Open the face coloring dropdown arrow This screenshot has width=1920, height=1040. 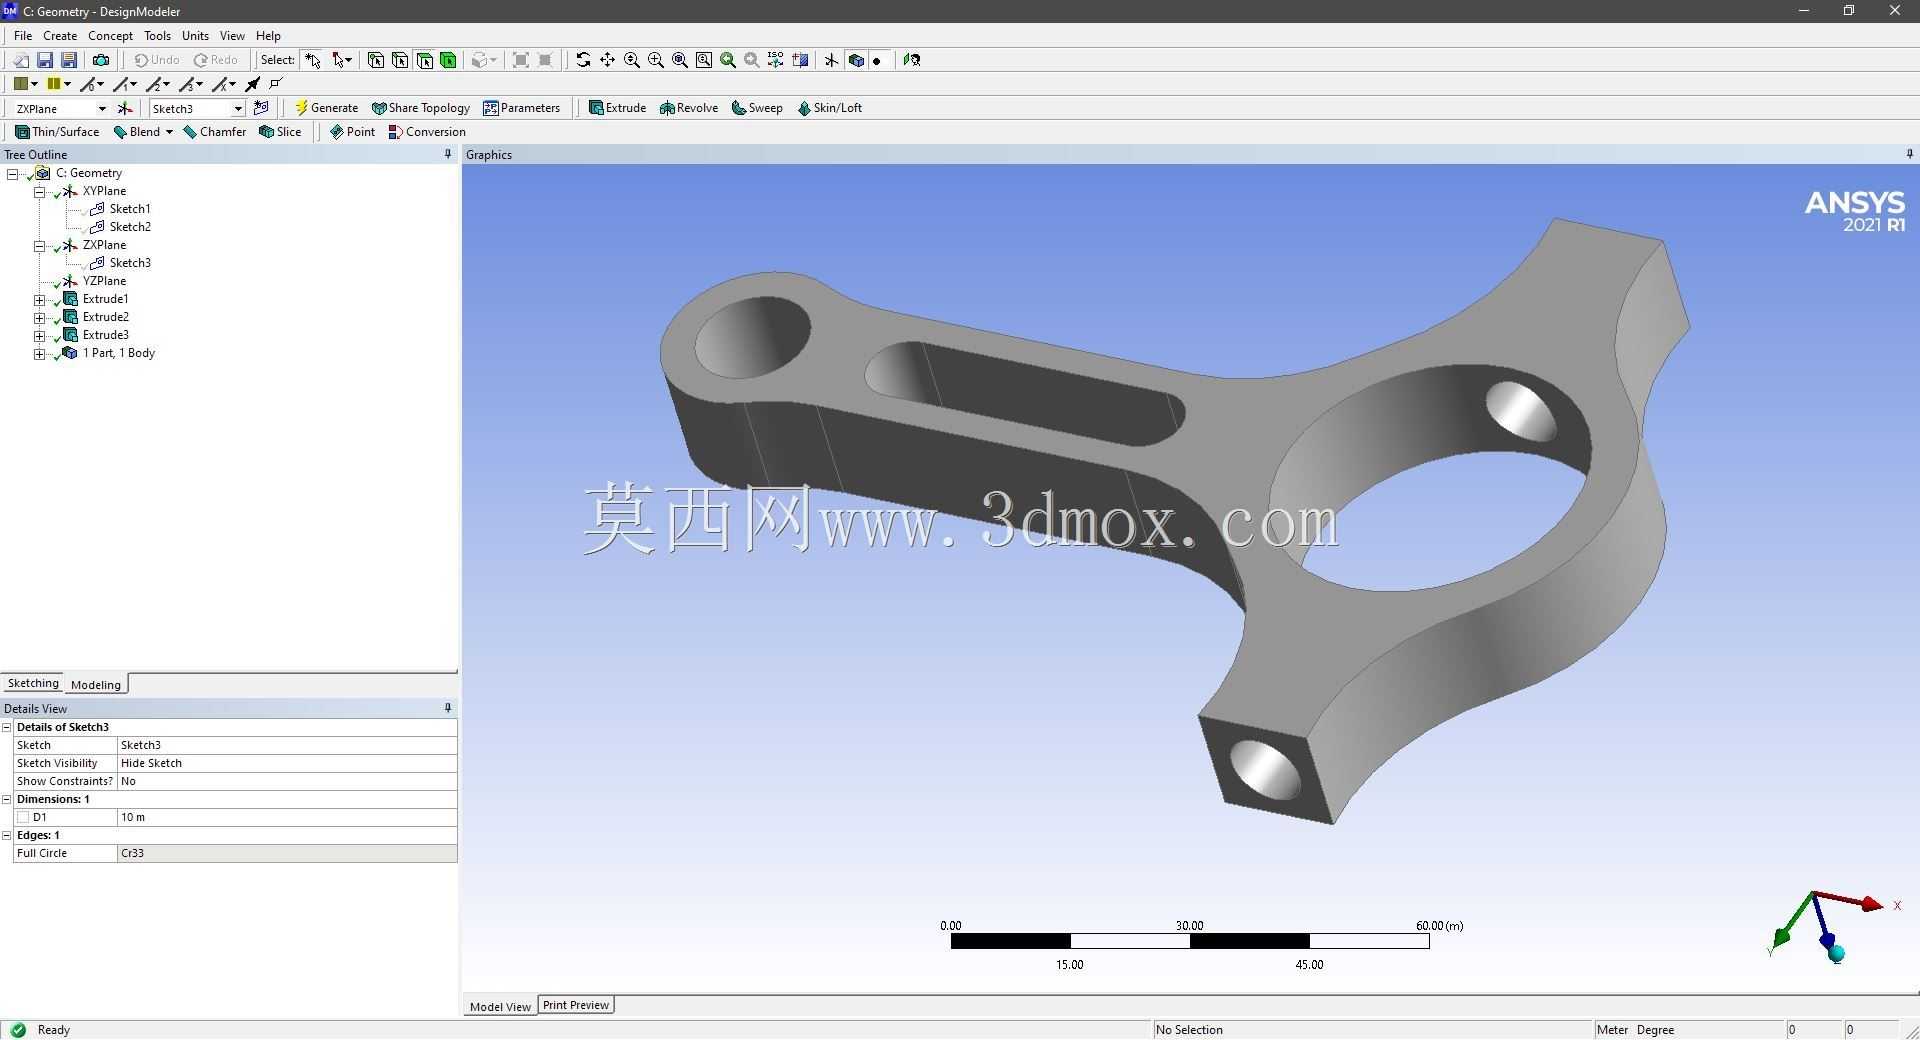point(34,84)
